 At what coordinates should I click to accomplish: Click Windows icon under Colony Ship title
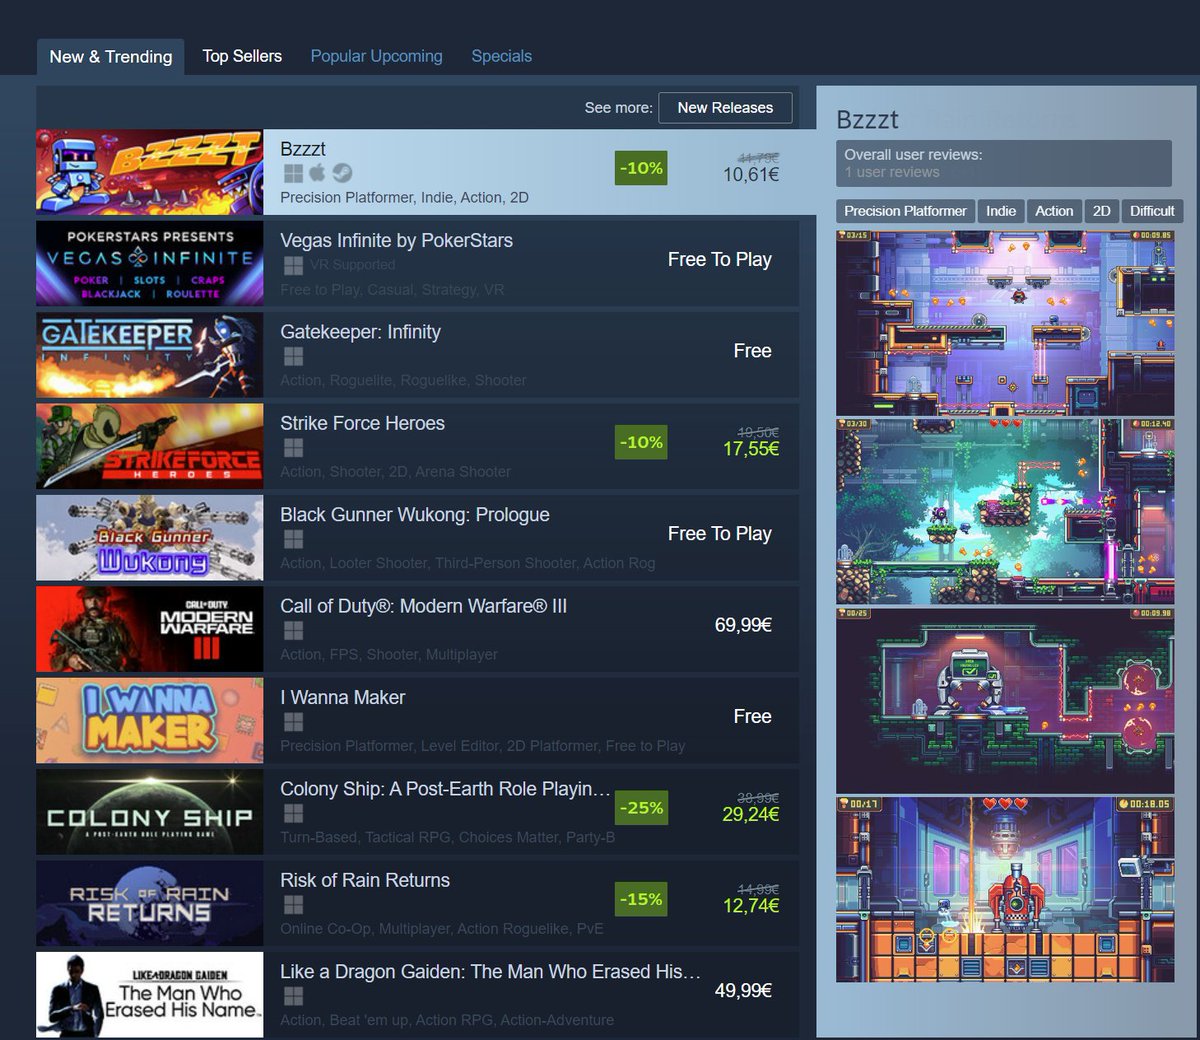pos(293,813)
